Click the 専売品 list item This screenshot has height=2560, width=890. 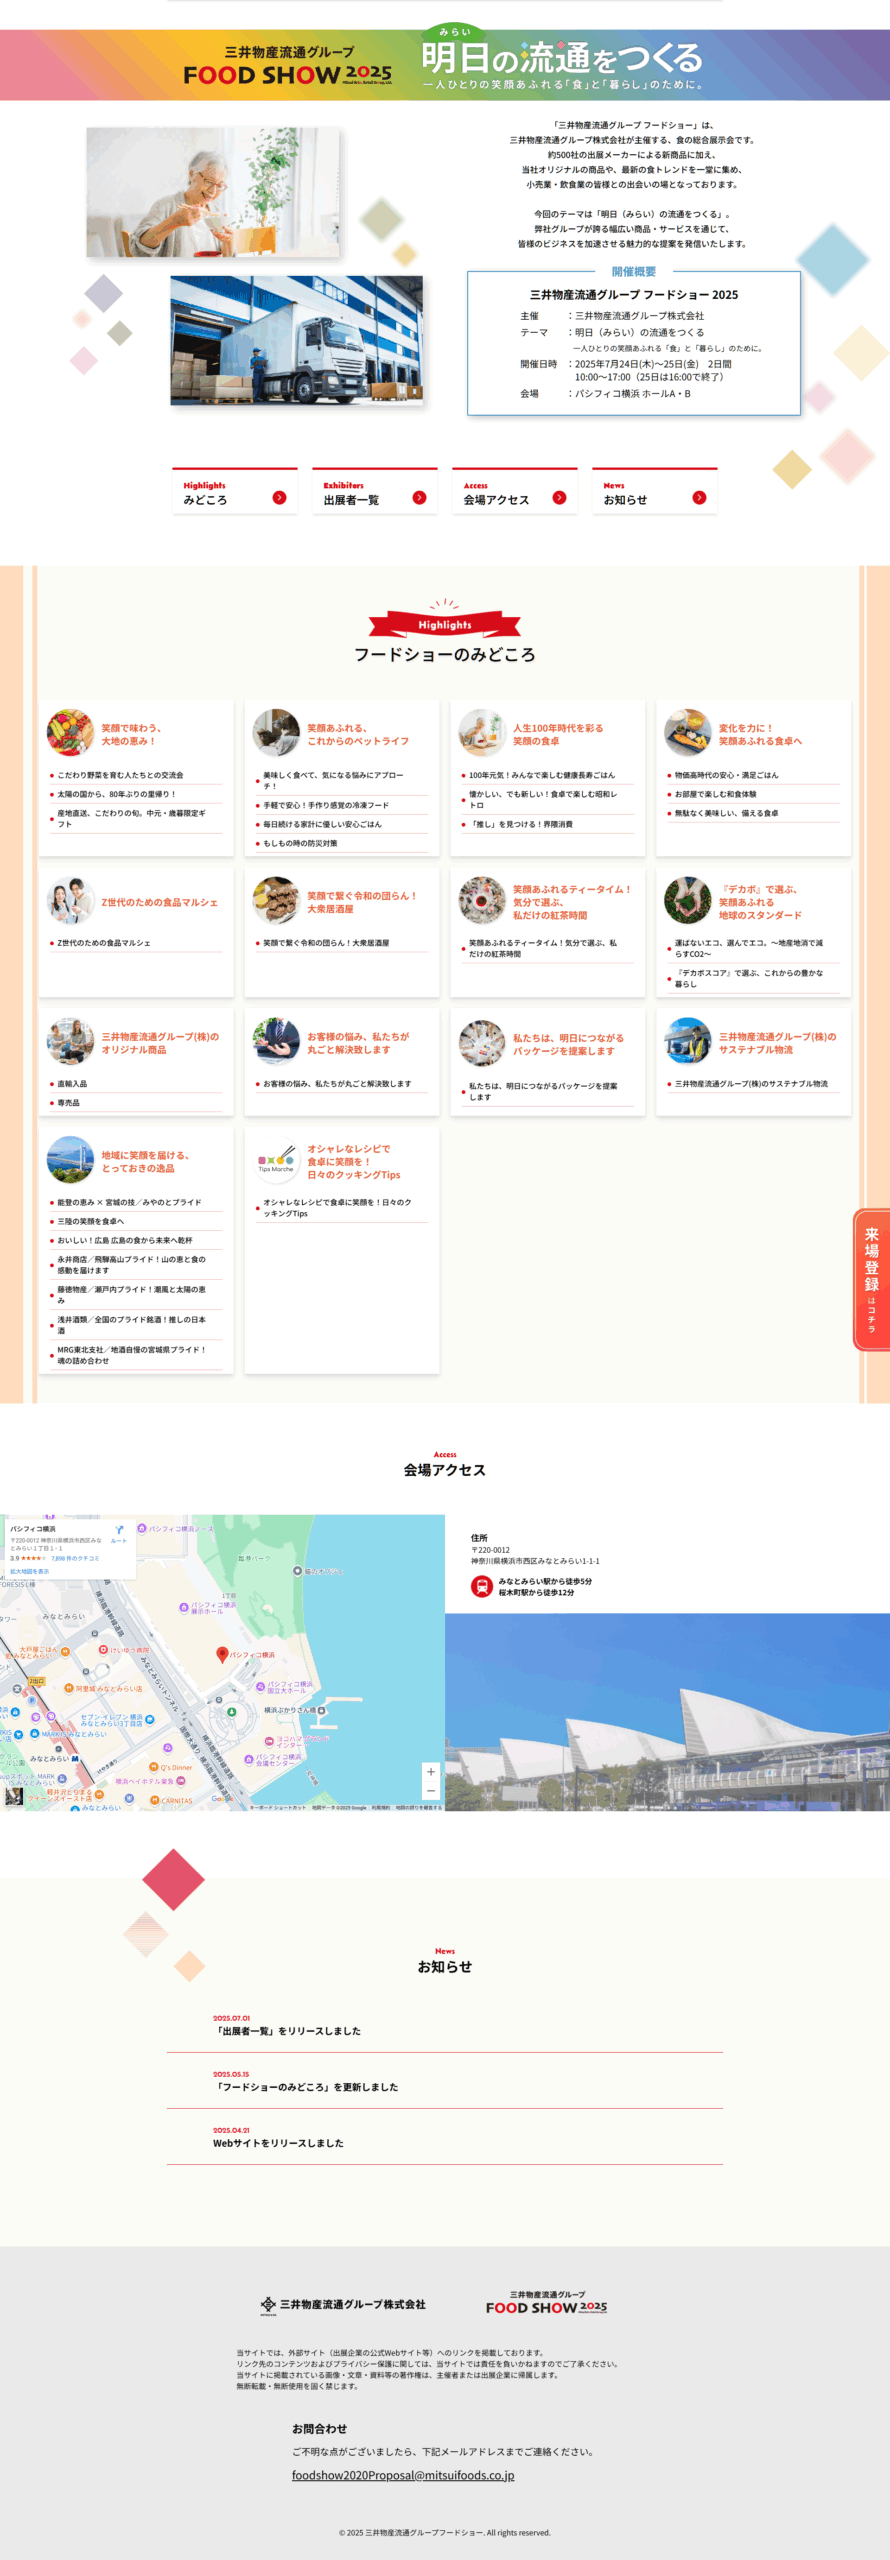click(x=135, y=1102)
